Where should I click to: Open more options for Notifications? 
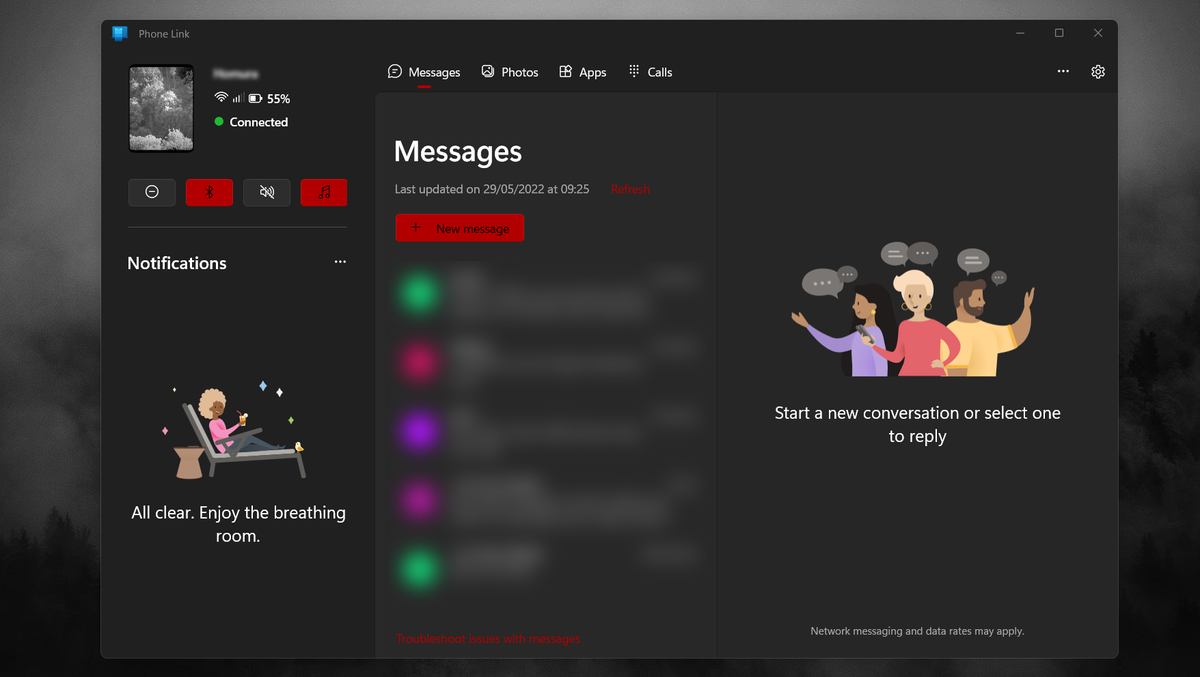340,261
